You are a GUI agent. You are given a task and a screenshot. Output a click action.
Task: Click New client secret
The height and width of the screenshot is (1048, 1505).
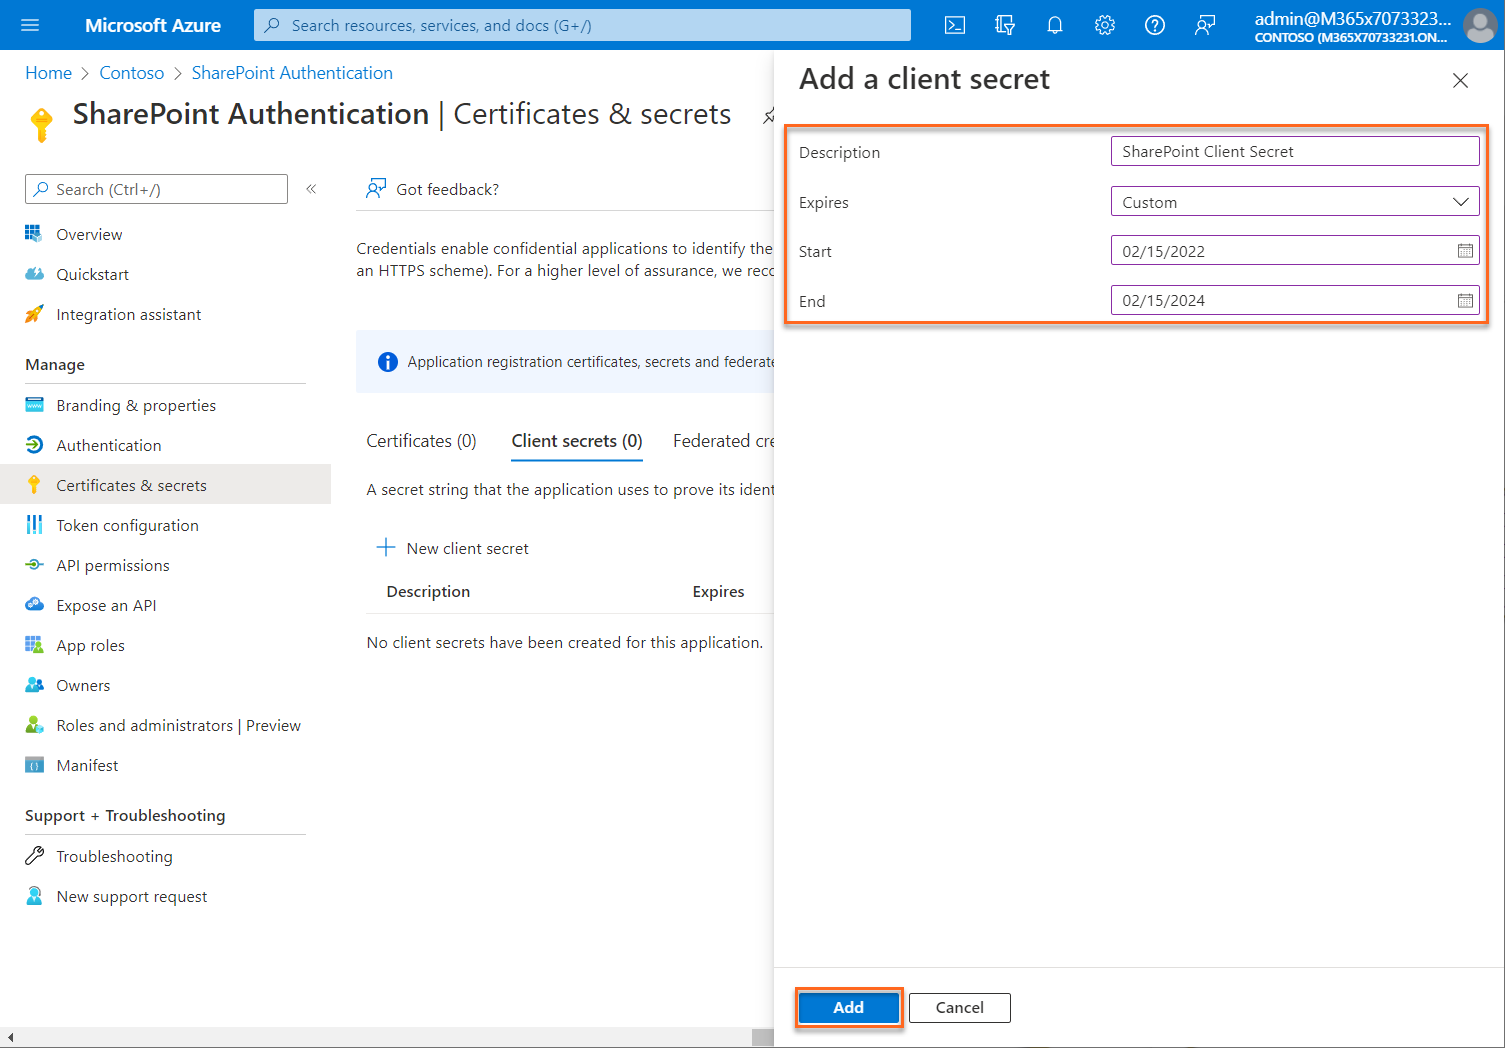click(453, 548)
